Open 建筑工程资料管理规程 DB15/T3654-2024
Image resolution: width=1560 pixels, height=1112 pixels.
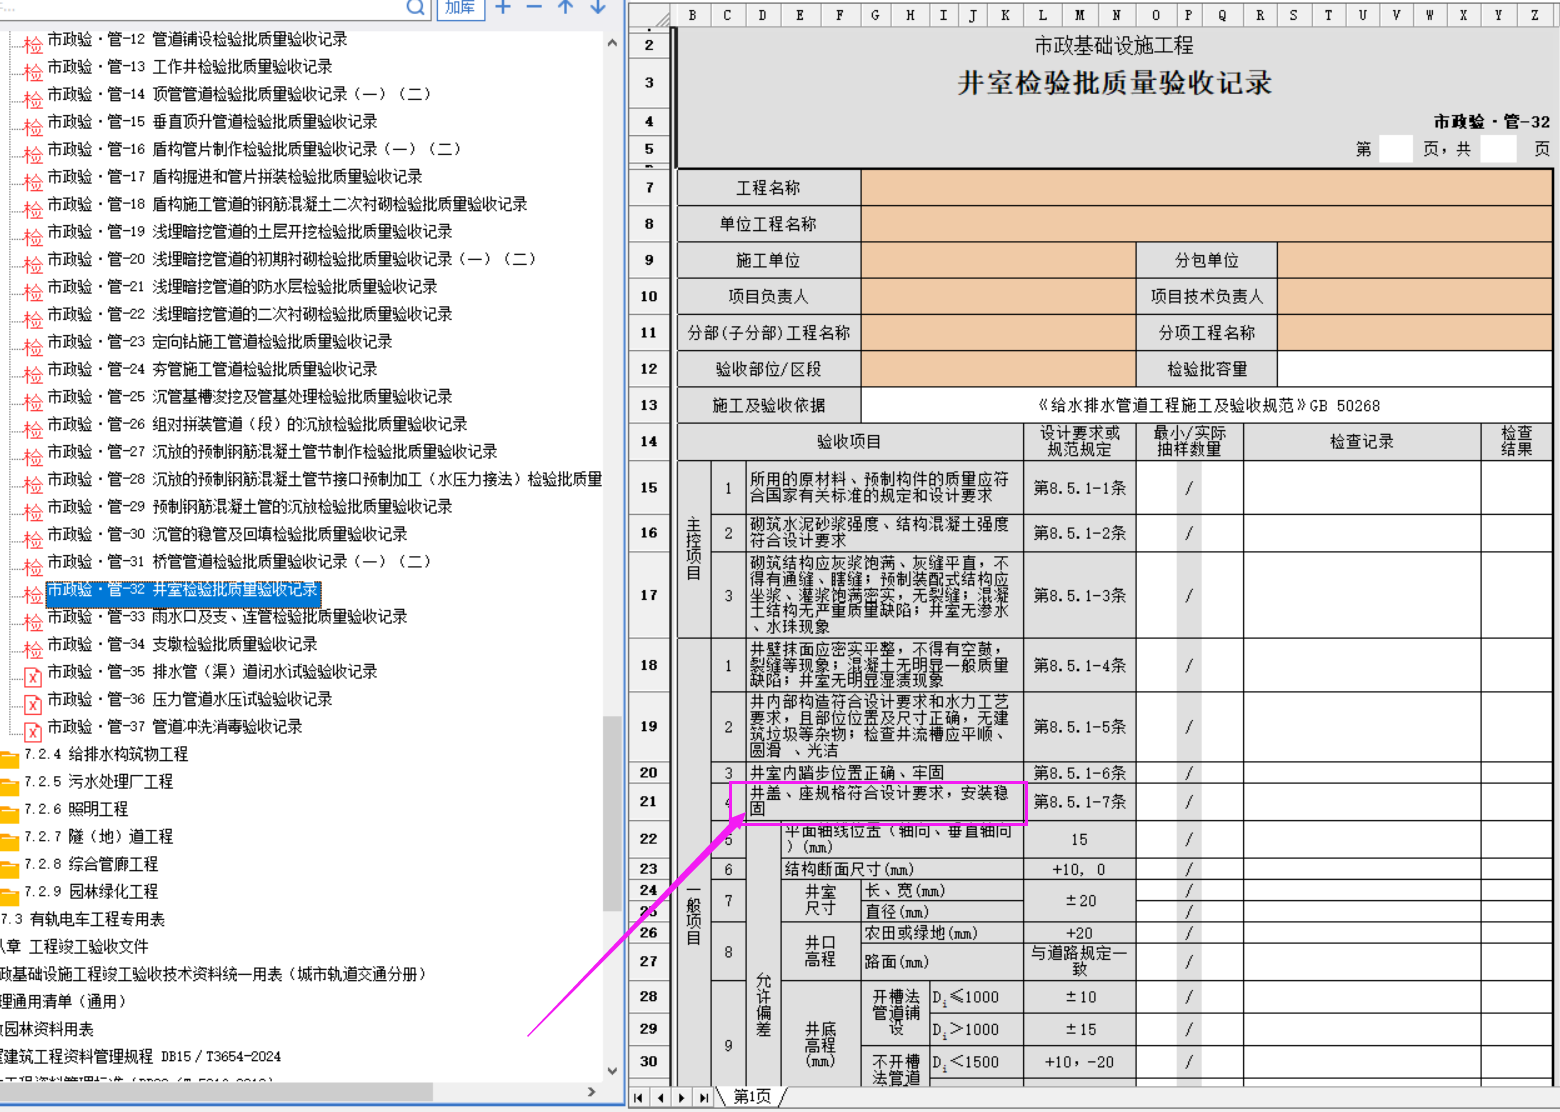141,1056
